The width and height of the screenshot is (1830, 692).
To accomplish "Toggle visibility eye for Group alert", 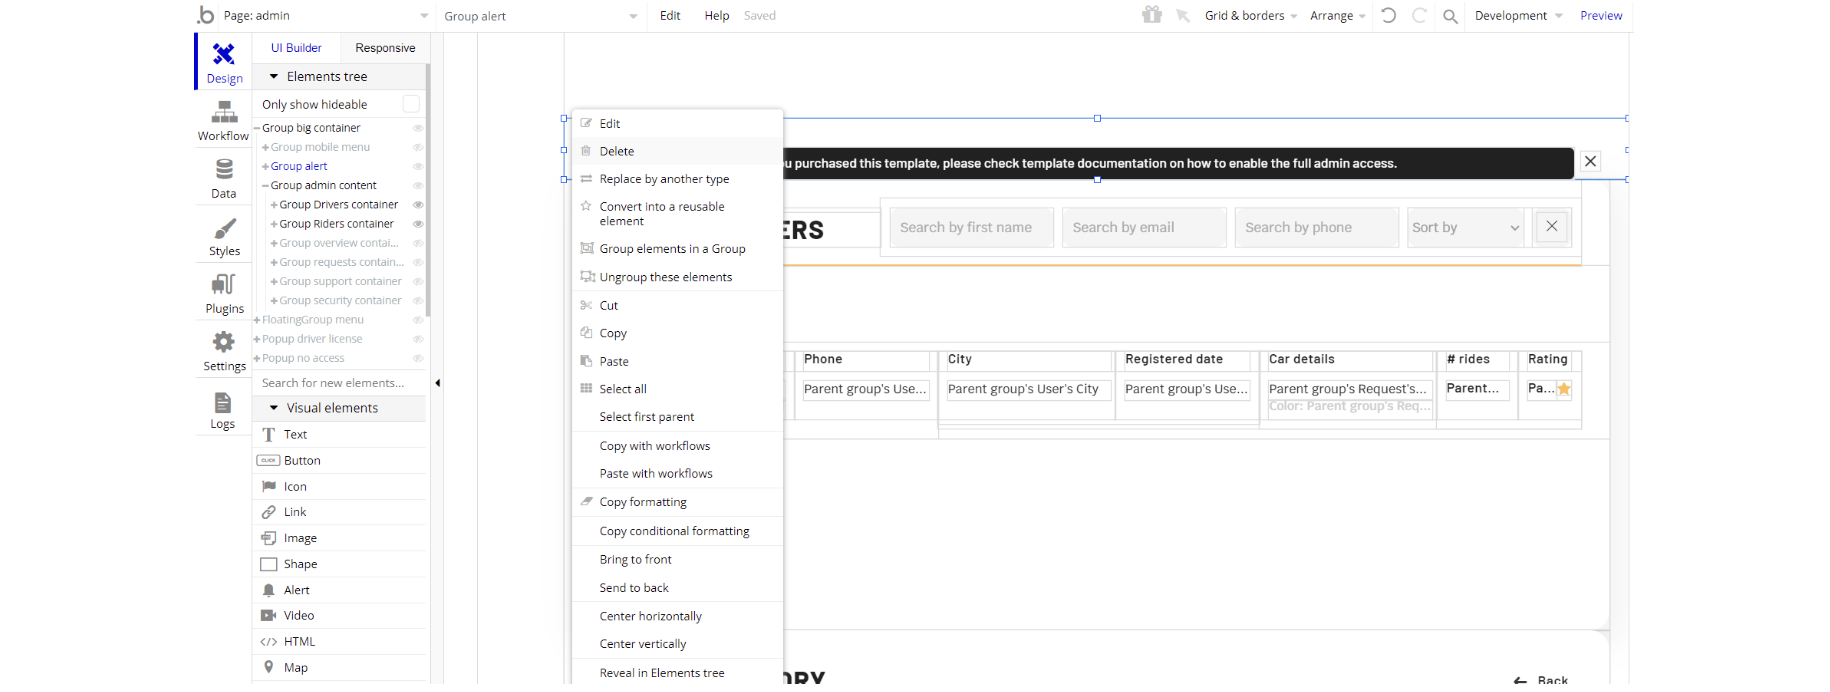I will pyautogui.click(x=418, y=167).
